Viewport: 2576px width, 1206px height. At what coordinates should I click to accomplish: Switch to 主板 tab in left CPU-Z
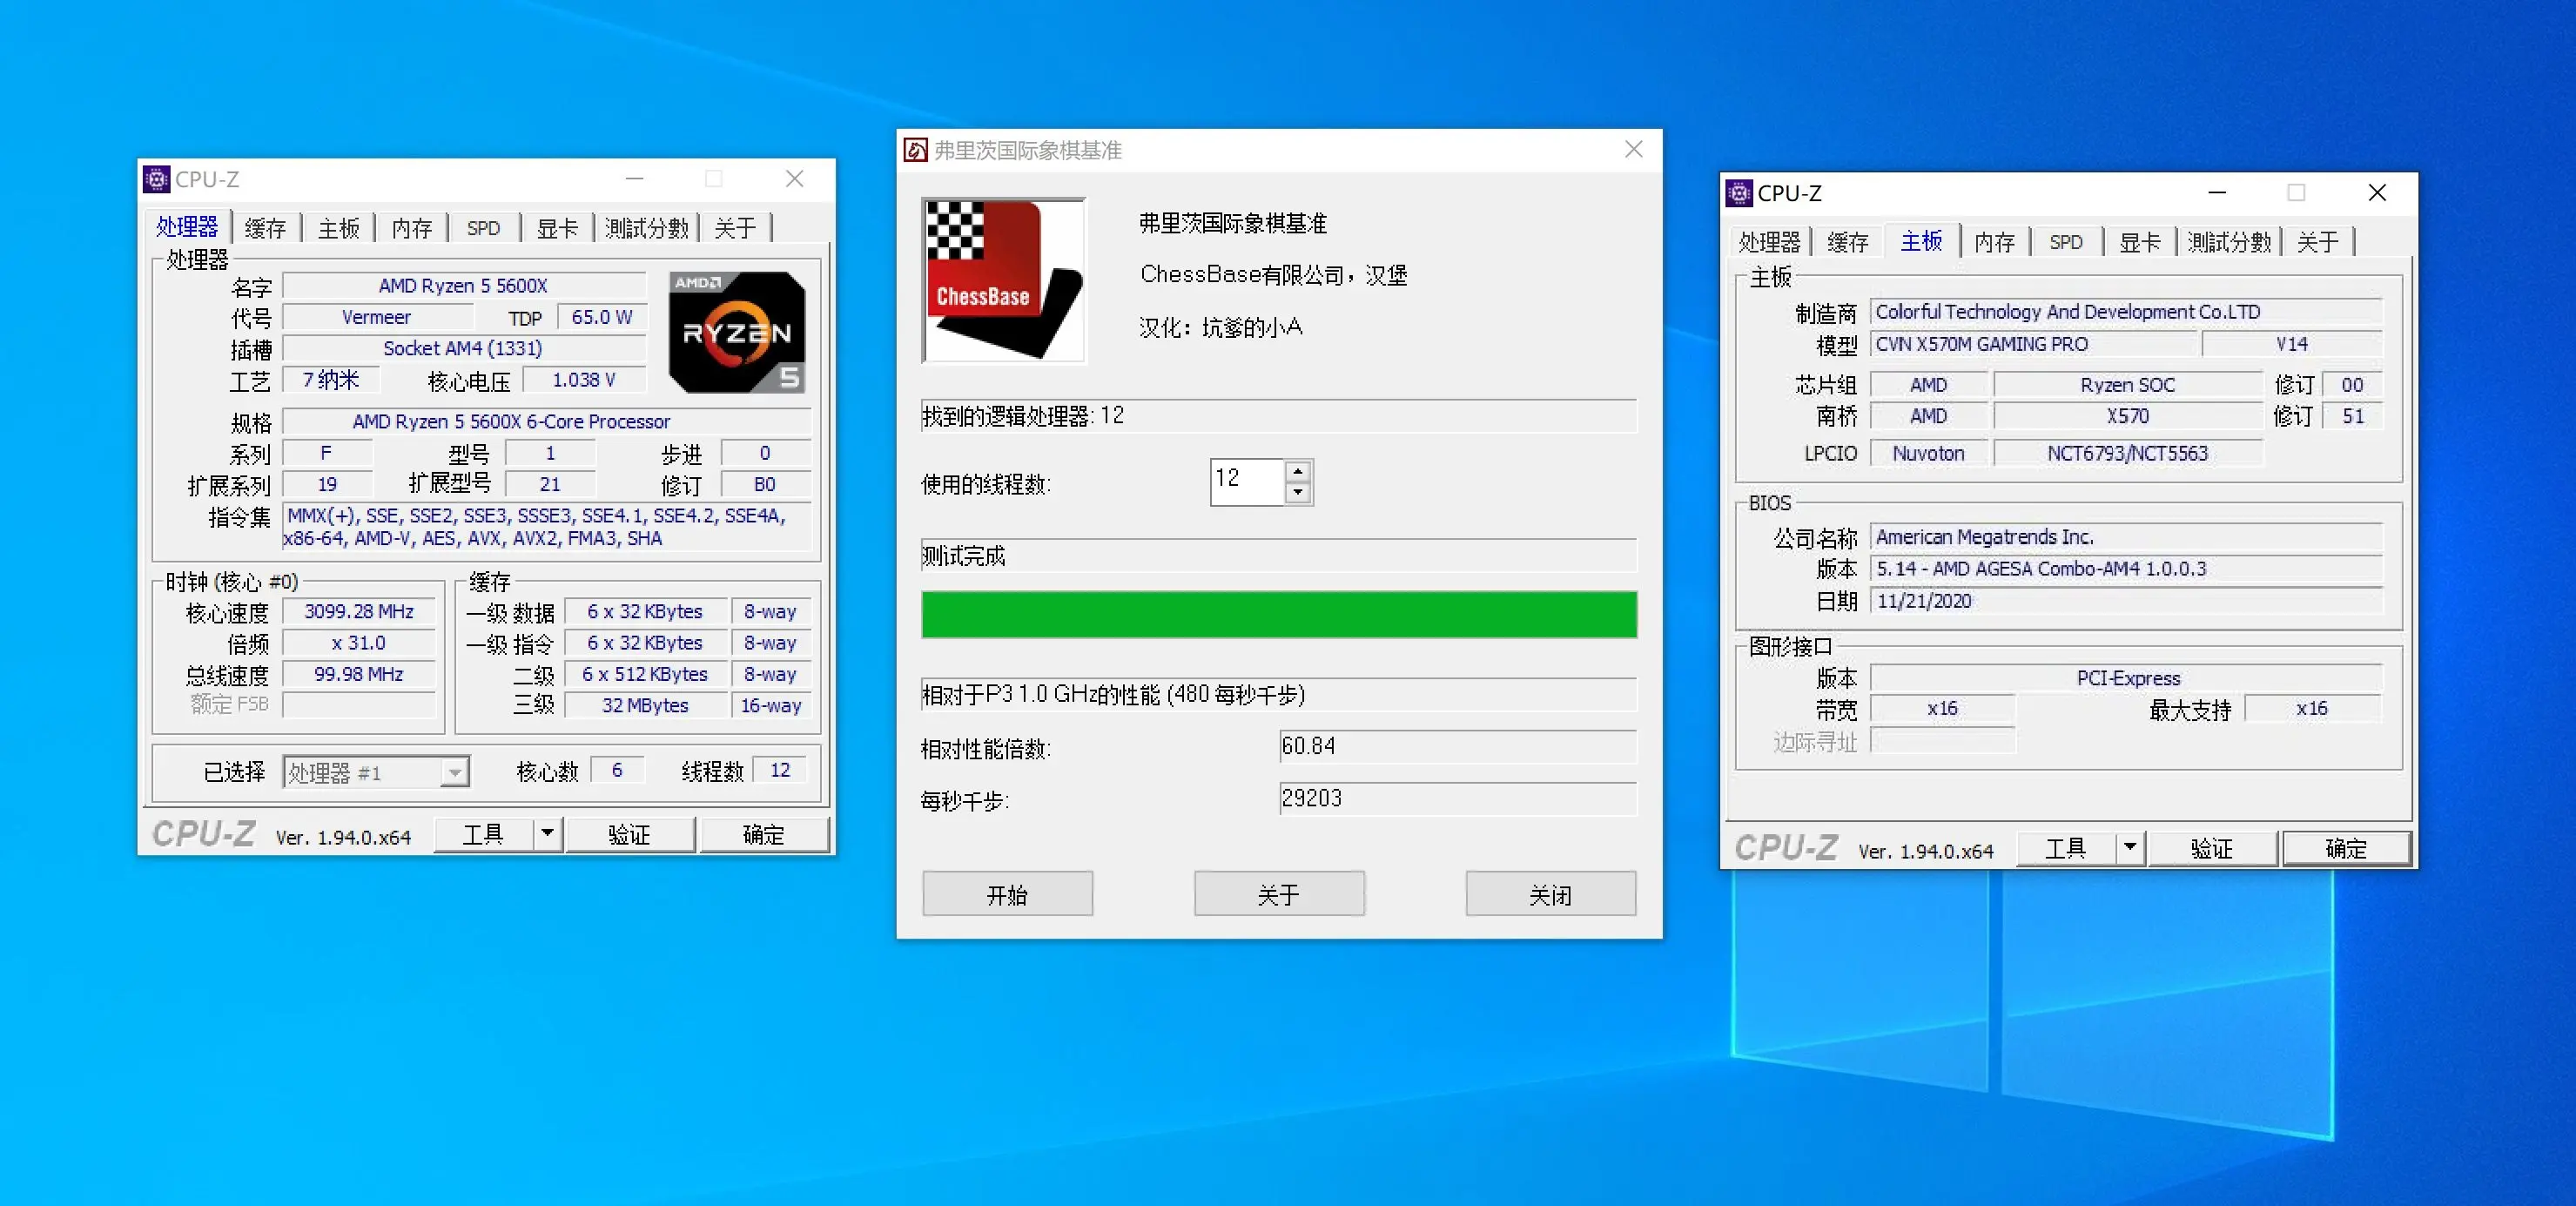point(338,228)
